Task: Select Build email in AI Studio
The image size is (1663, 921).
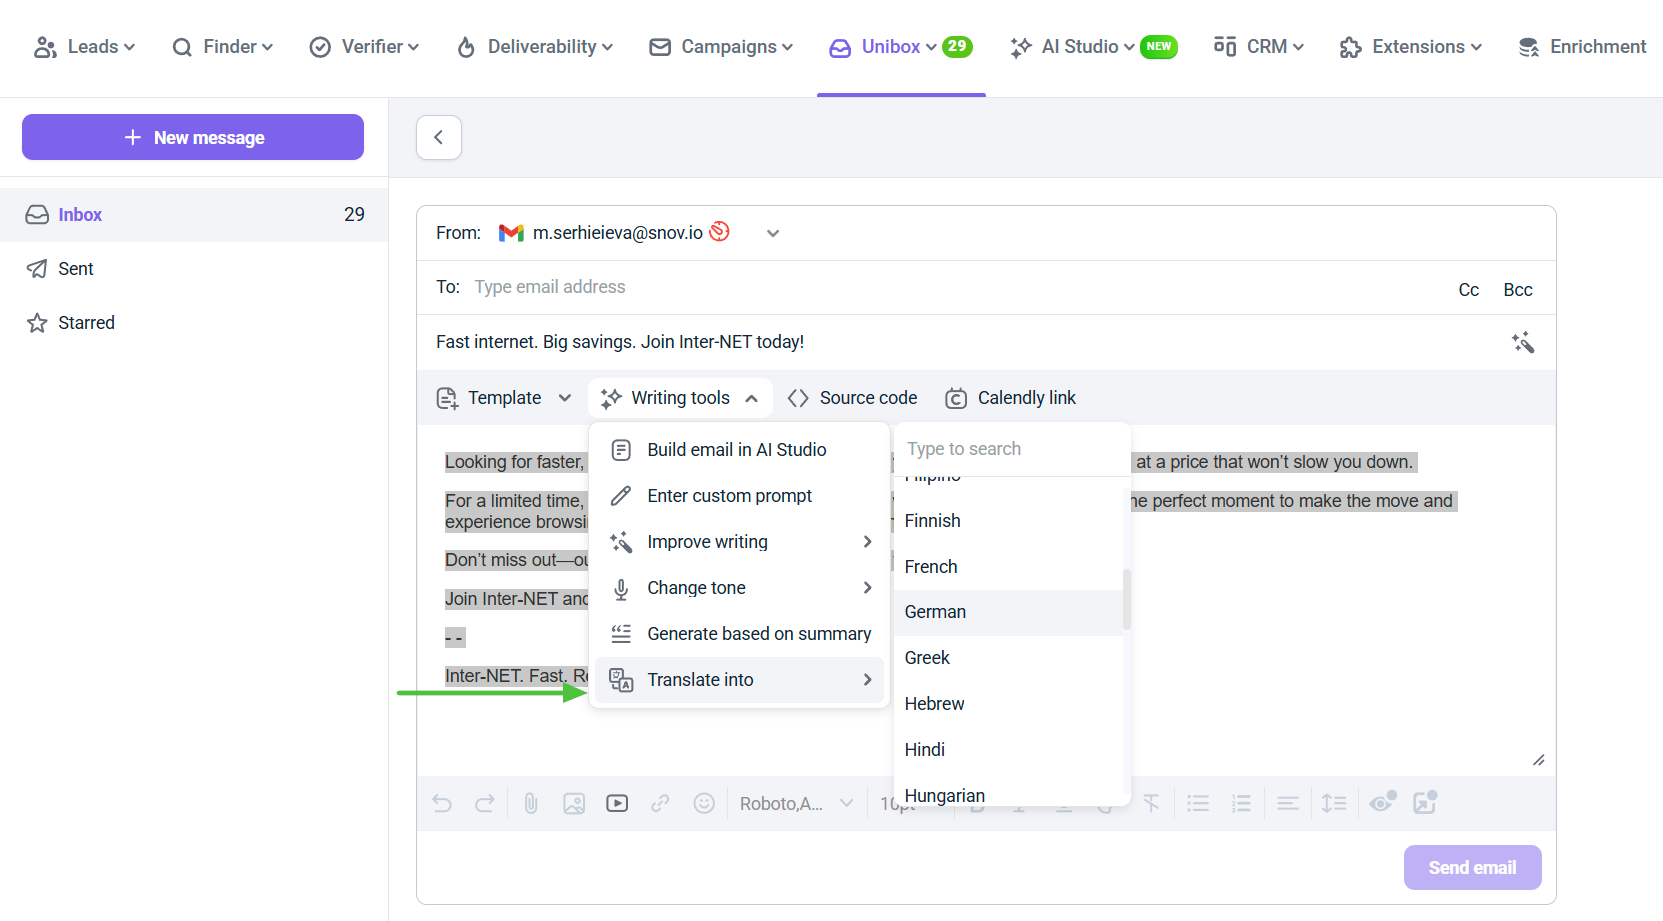Action: [739, 450]
